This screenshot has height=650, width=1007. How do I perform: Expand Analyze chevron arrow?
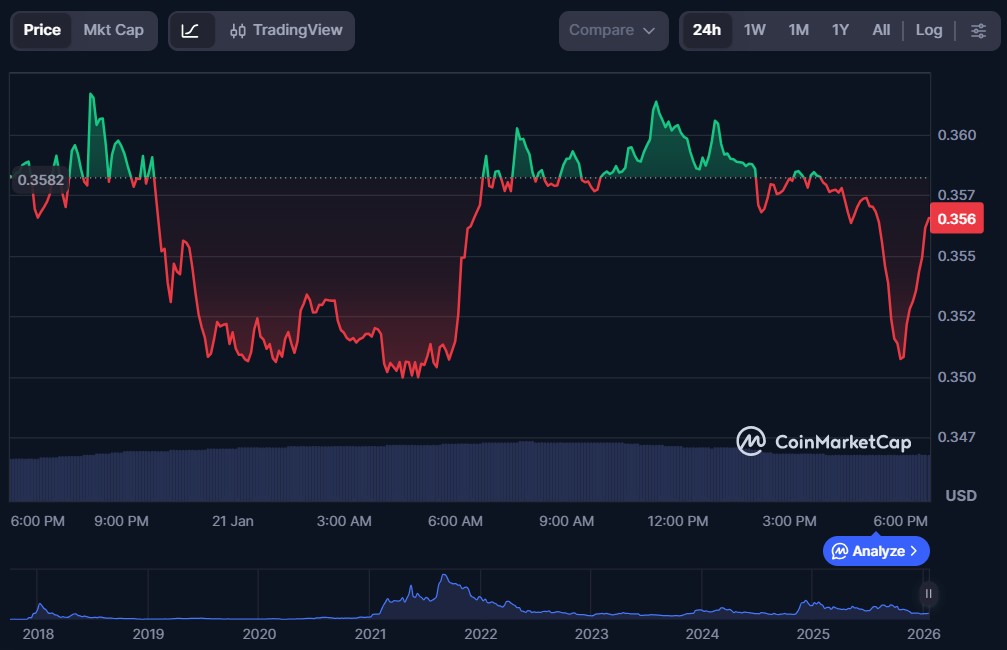914,551
